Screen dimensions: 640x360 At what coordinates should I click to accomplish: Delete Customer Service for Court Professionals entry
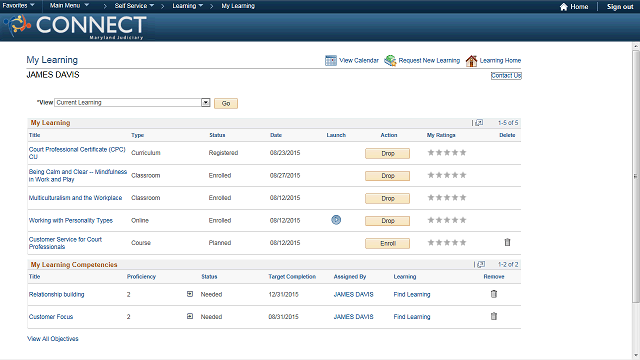507,242
